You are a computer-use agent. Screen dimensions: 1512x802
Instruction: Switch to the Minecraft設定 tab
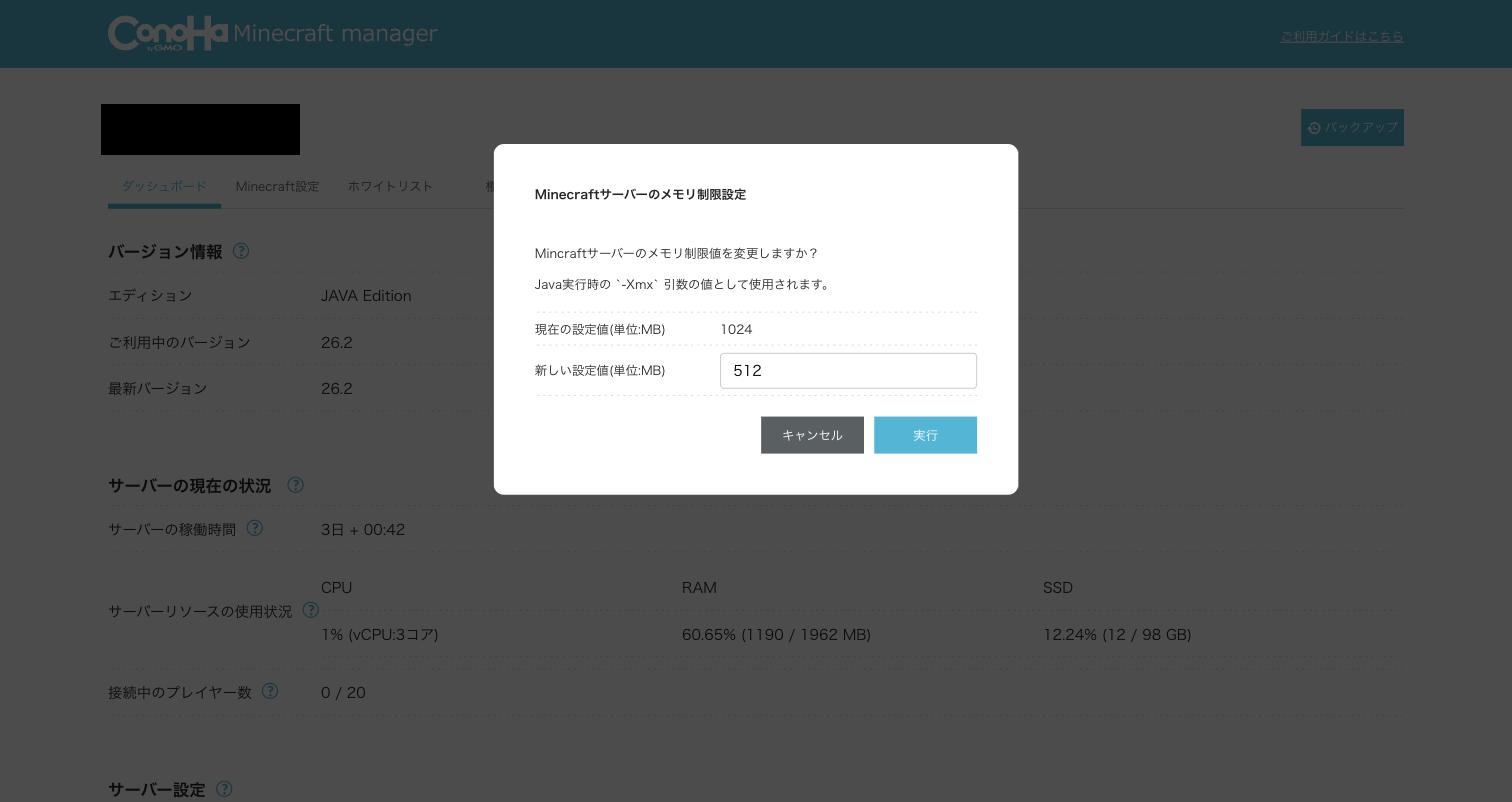(277, 186)
